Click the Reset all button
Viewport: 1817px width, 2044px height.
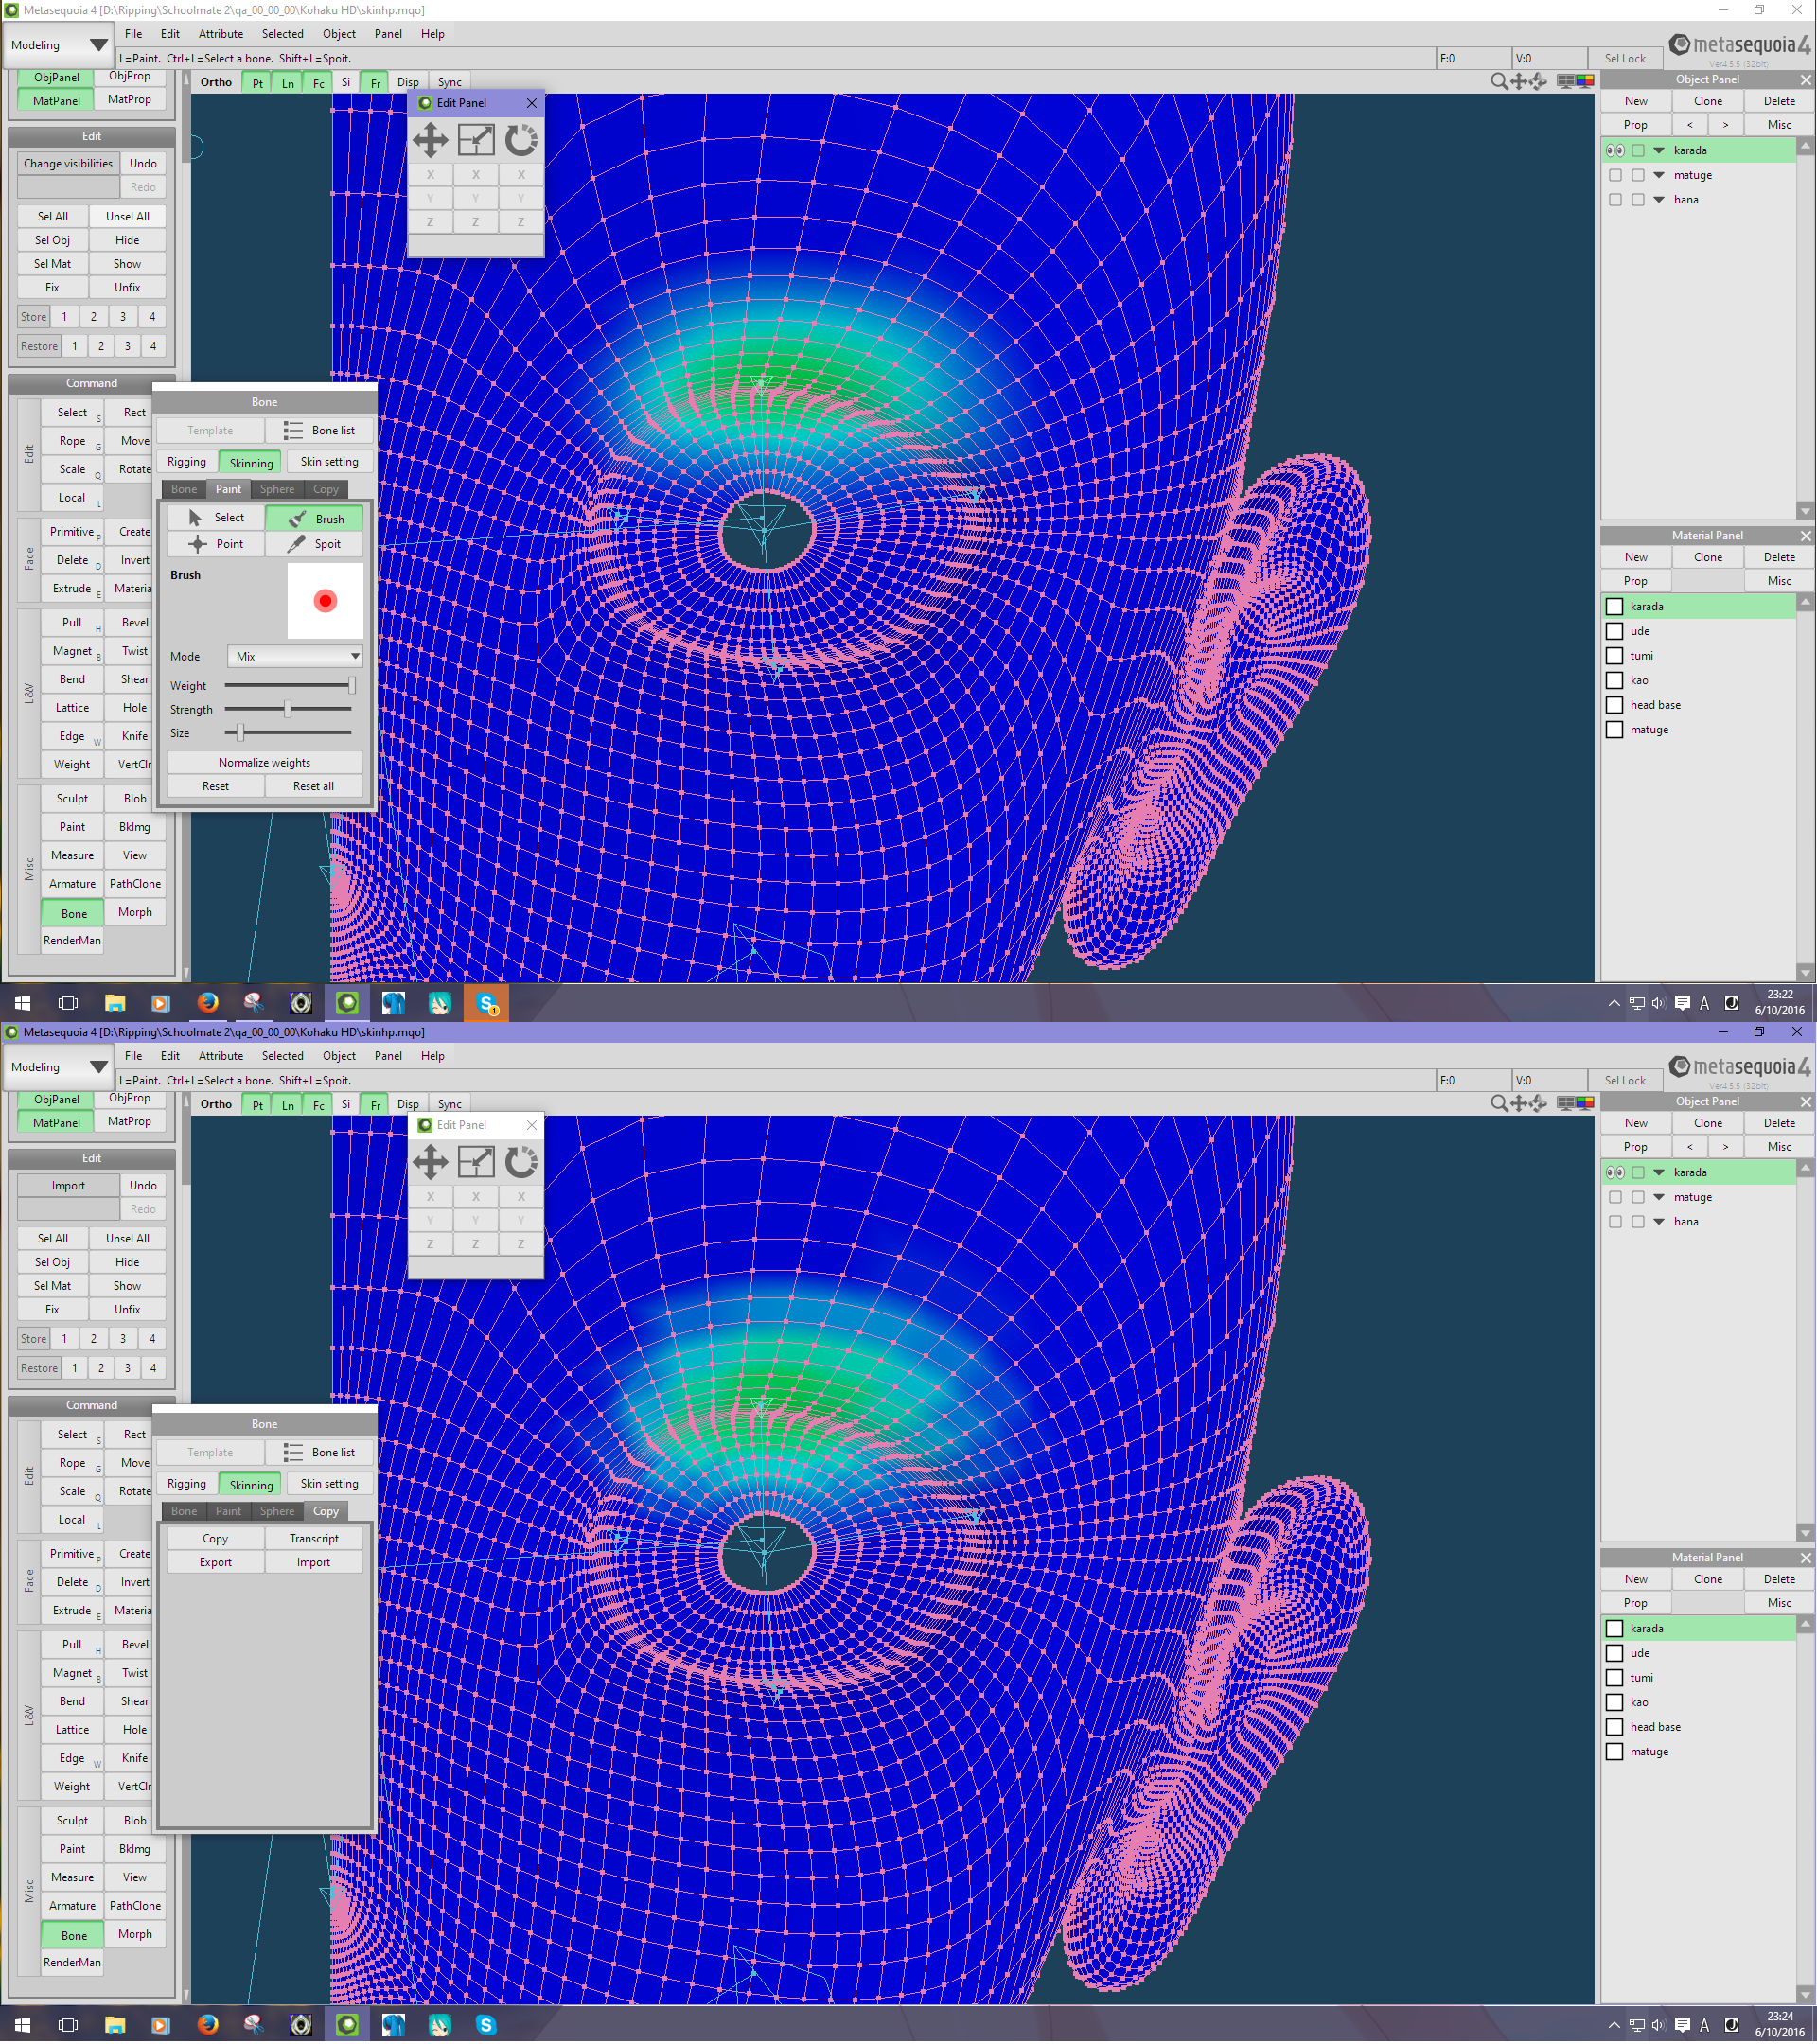pyautogui.click(x=314, y=787)
